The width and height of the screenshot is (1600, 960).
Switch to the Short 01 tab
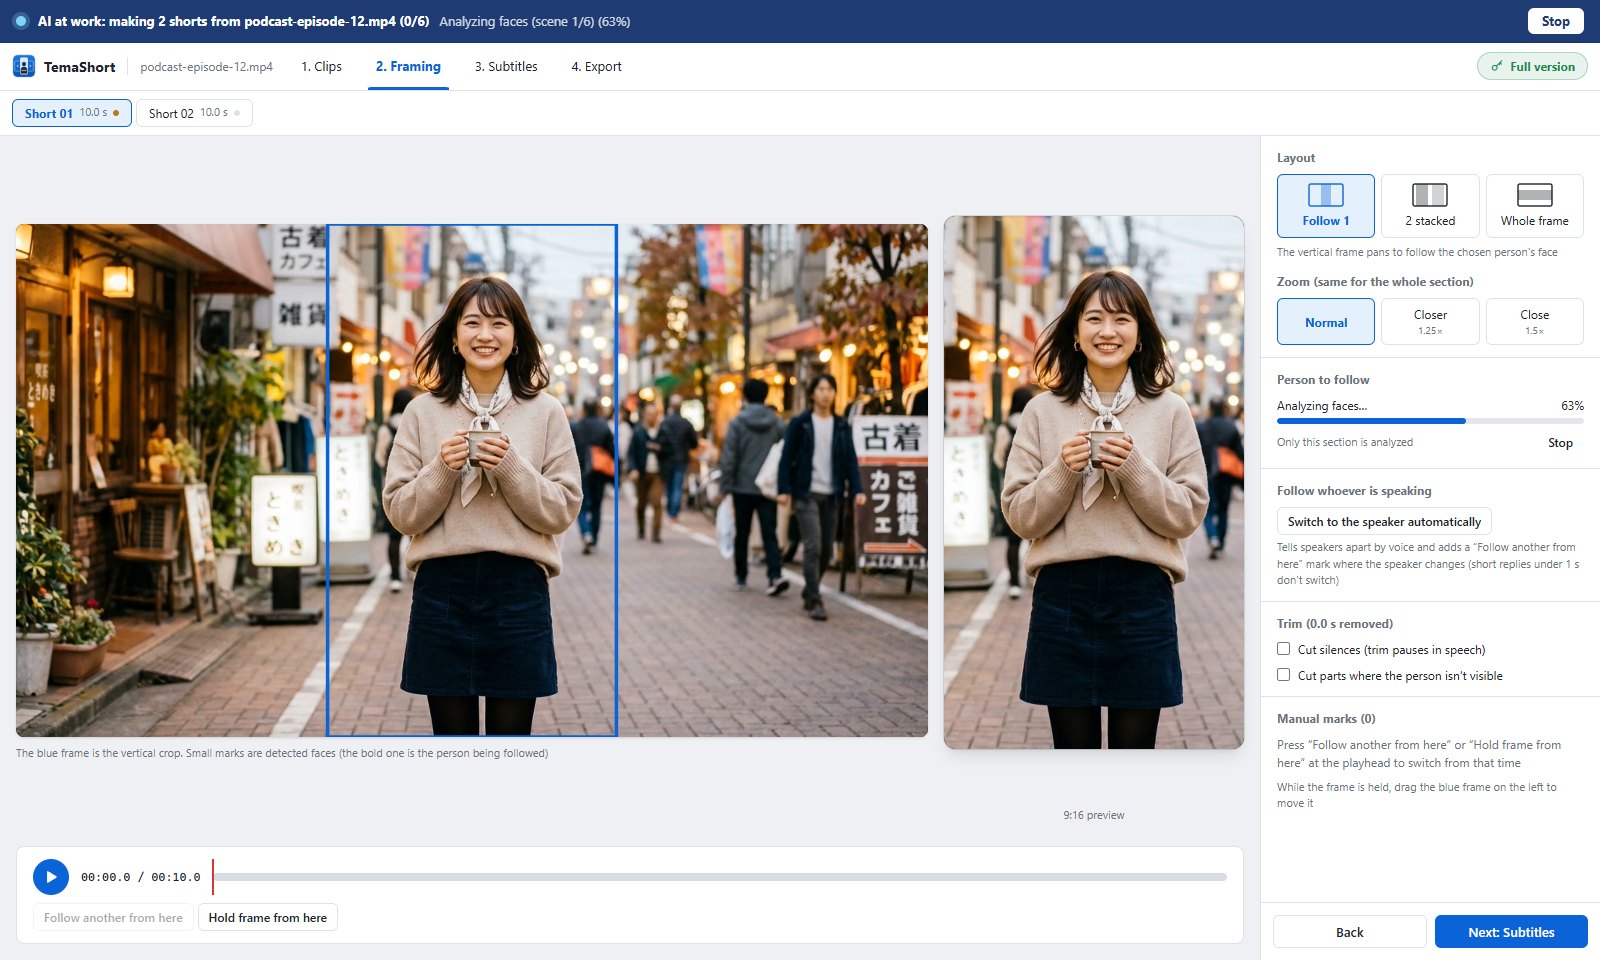72,113
